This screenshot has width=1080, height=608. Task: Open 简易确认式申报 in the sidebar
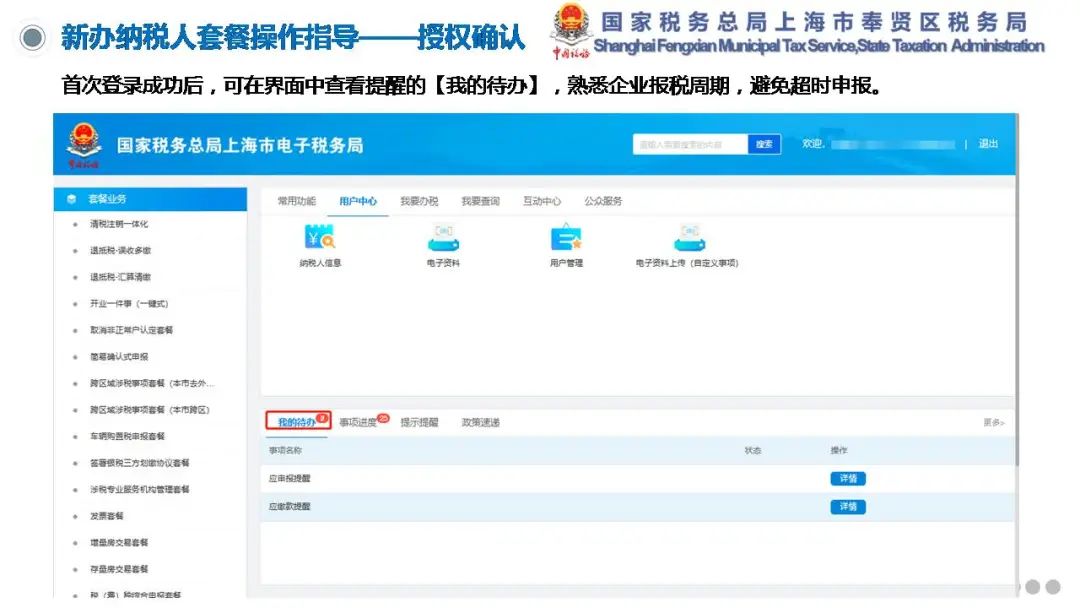(118, 357)
